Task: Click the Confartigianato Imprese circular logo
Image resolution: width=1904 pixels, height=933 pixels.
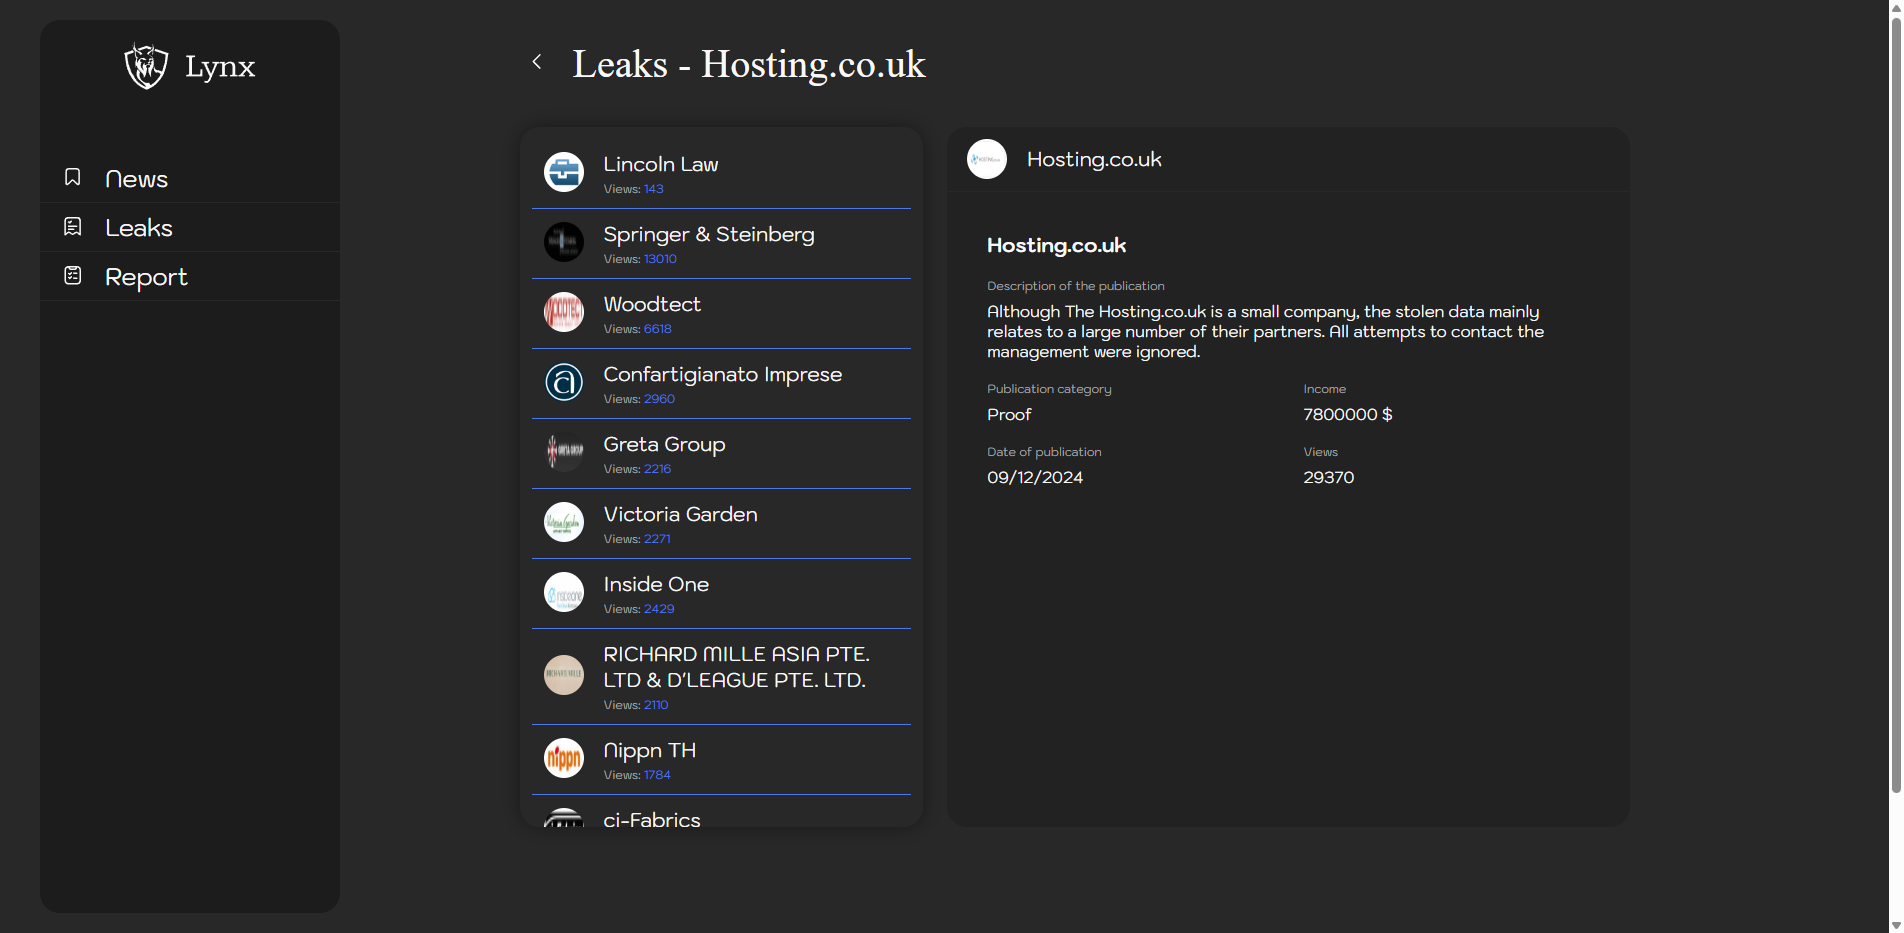Action: click(x=564, y=382)
